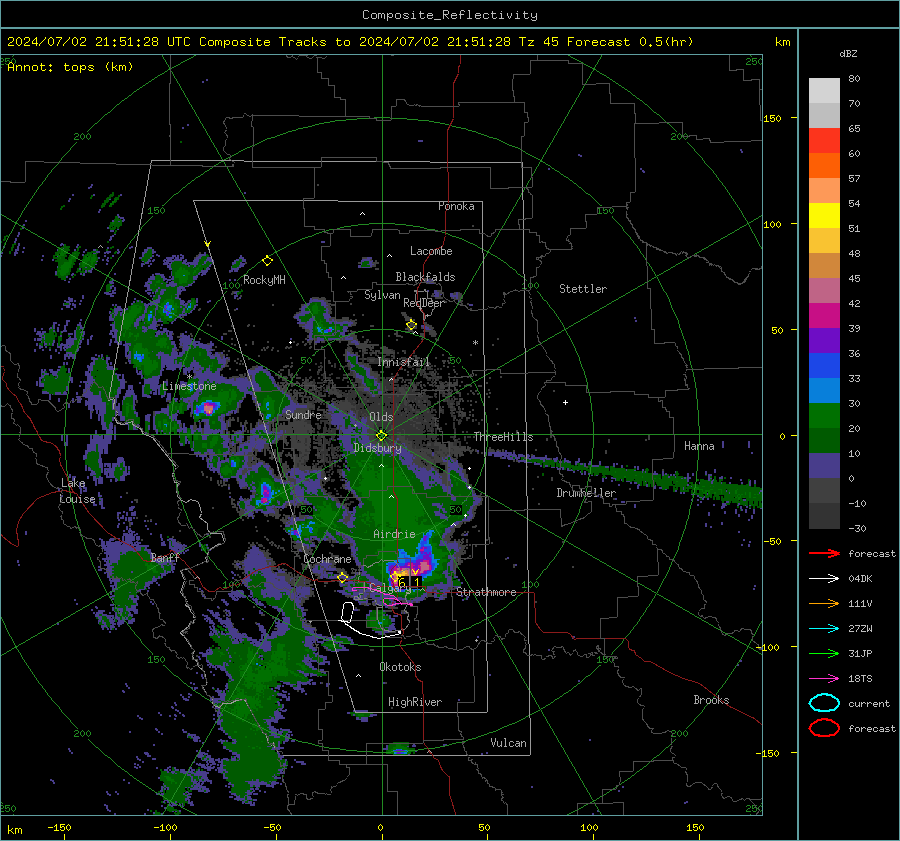Click the Sundre town label
The height and width of the screenshot is (841, 900).
[x=303, y=414]
